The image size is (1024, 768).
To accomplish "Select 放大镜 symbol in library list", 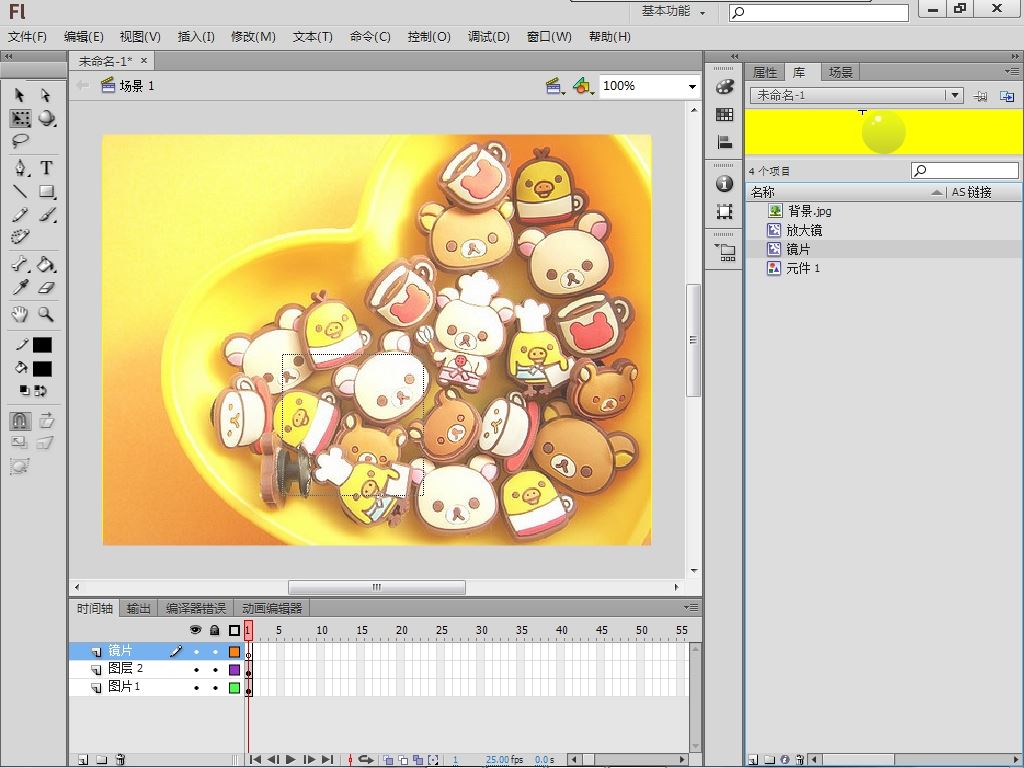I will (x=804, y=230).
